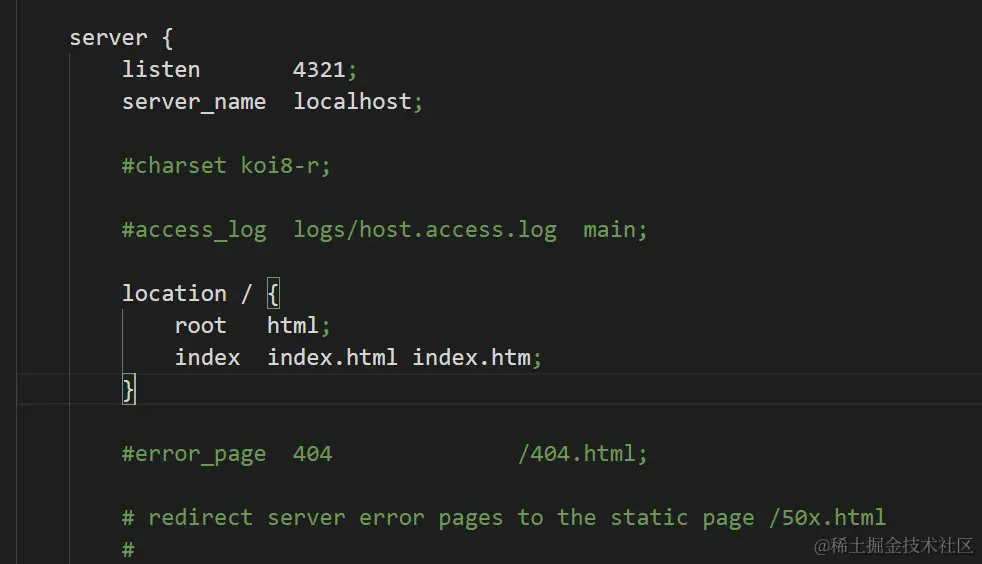Click the lone '#' on the last line
Image resolution: width=982 pixels, height=564 pixels.
[128, 550]
